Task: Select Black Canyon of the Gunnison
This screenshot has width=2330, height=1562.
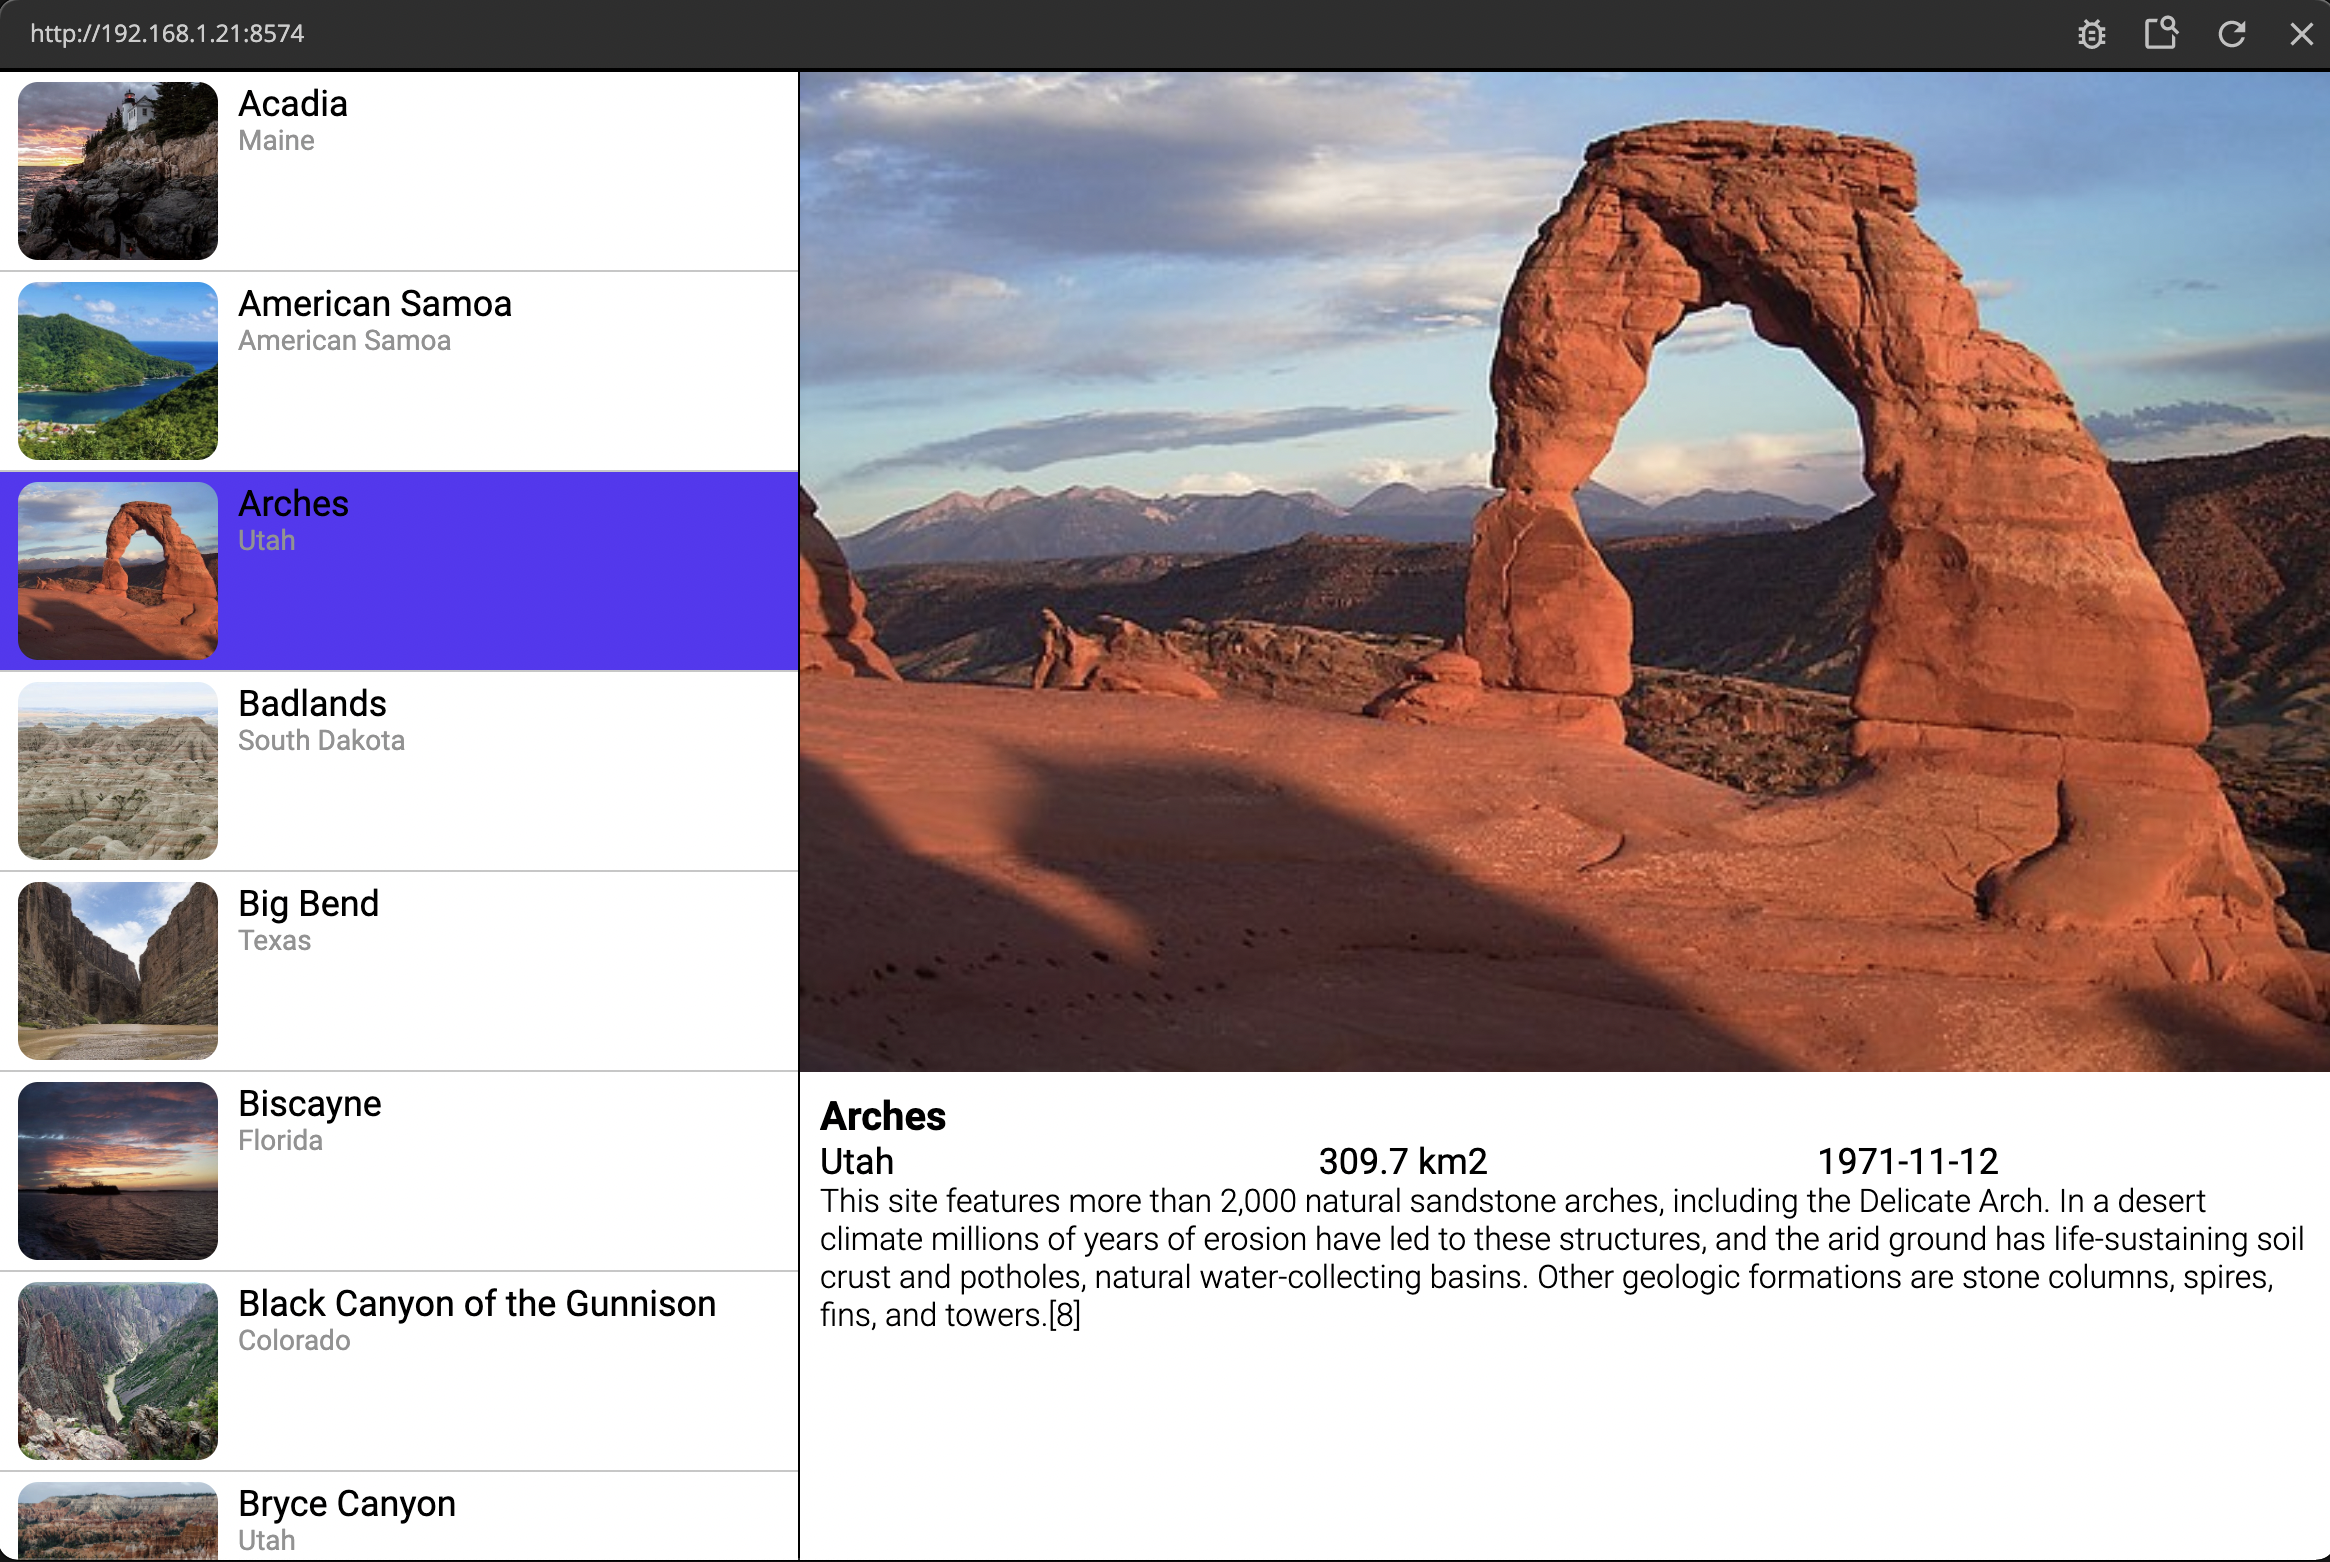Action: [x=477, y=1304]
